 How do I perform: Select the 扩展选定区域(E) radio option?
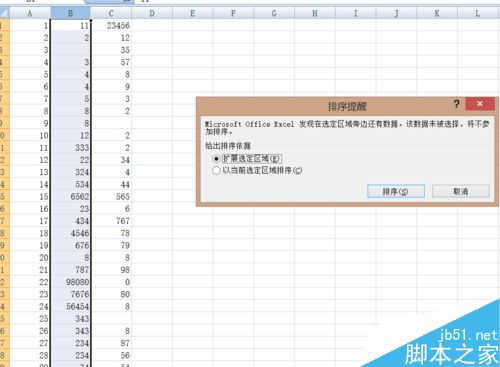point(247,158)
